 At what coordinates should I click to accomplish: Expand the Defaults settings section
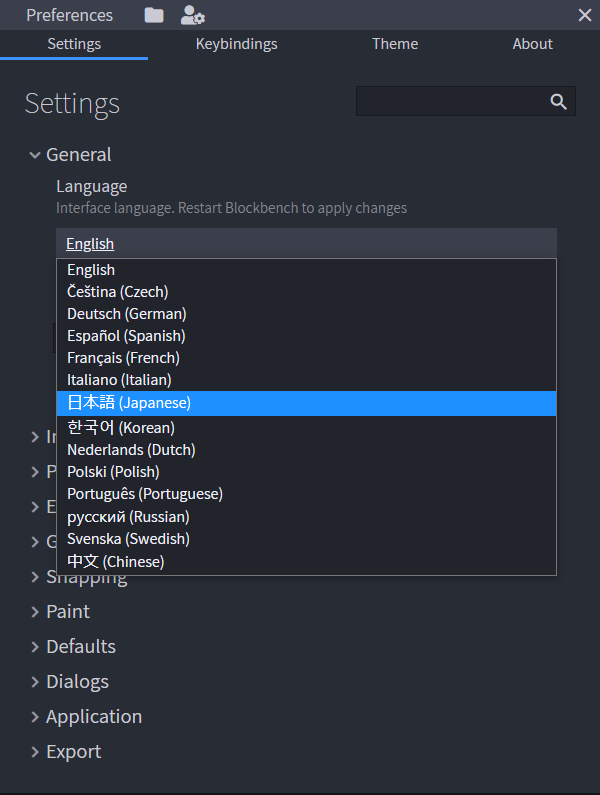pyautogui.click(x=80, y=646)
